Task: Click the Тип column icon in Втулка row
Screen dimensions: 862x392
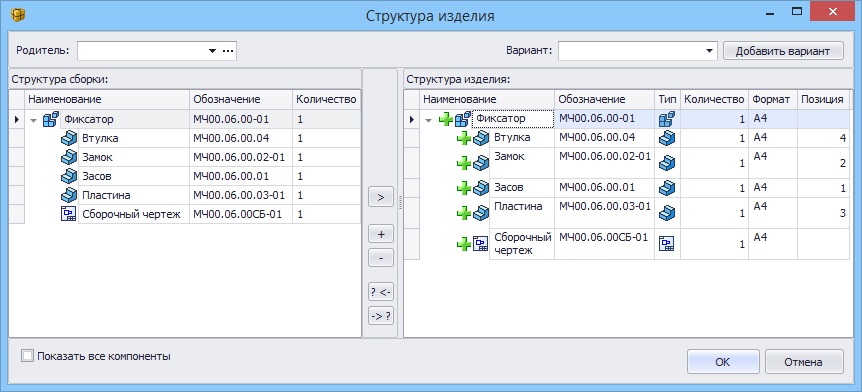Action: click(x=667, y=138)
